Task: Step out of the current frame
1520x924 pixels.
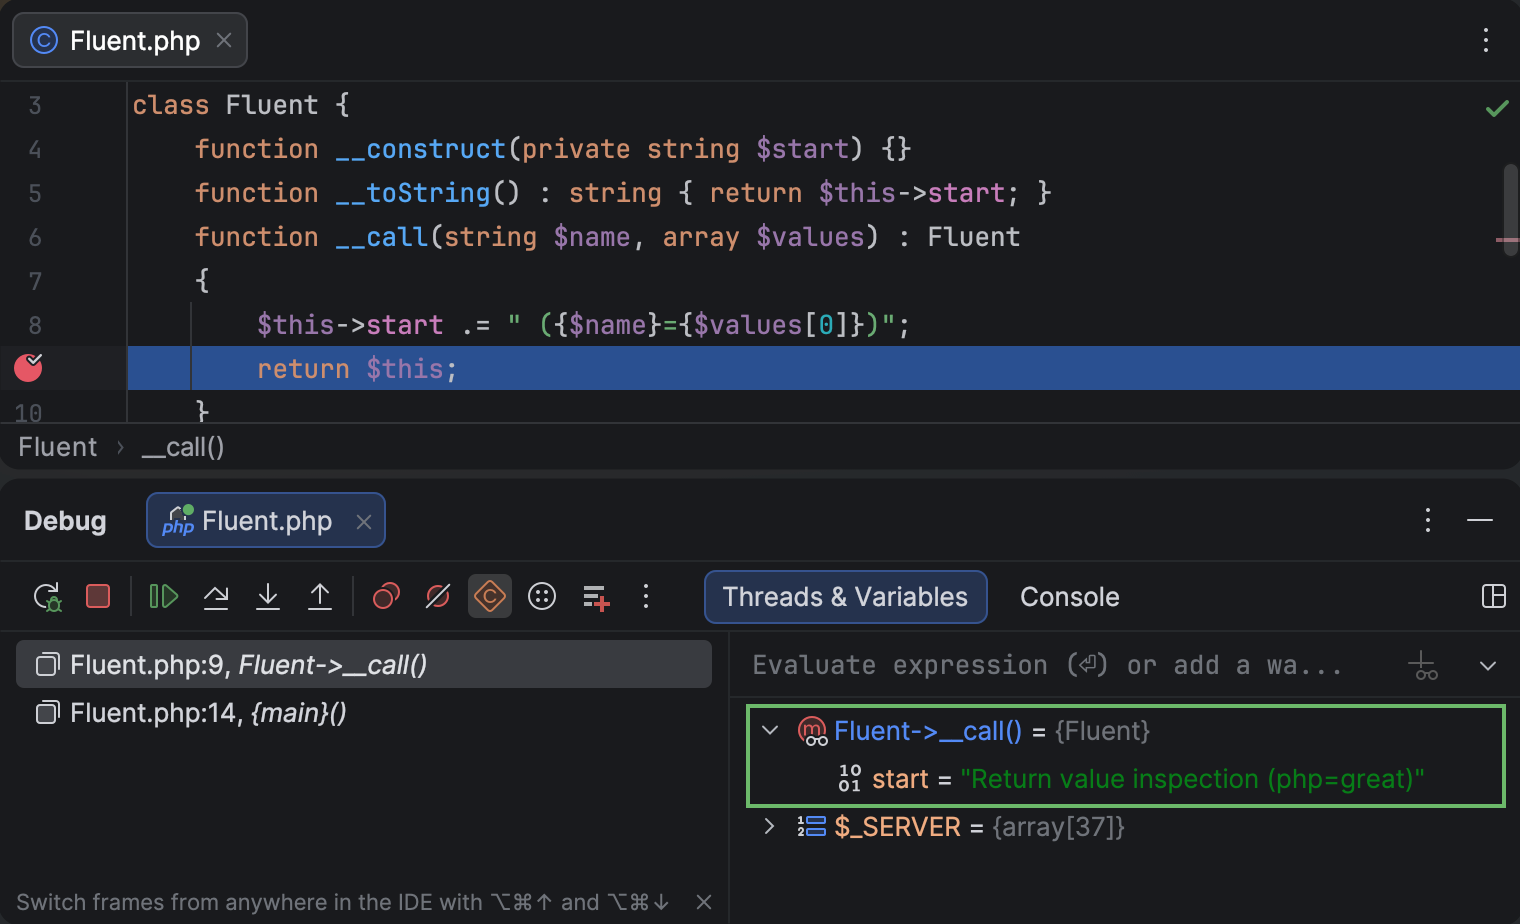Action: click(x=320, y=596)
